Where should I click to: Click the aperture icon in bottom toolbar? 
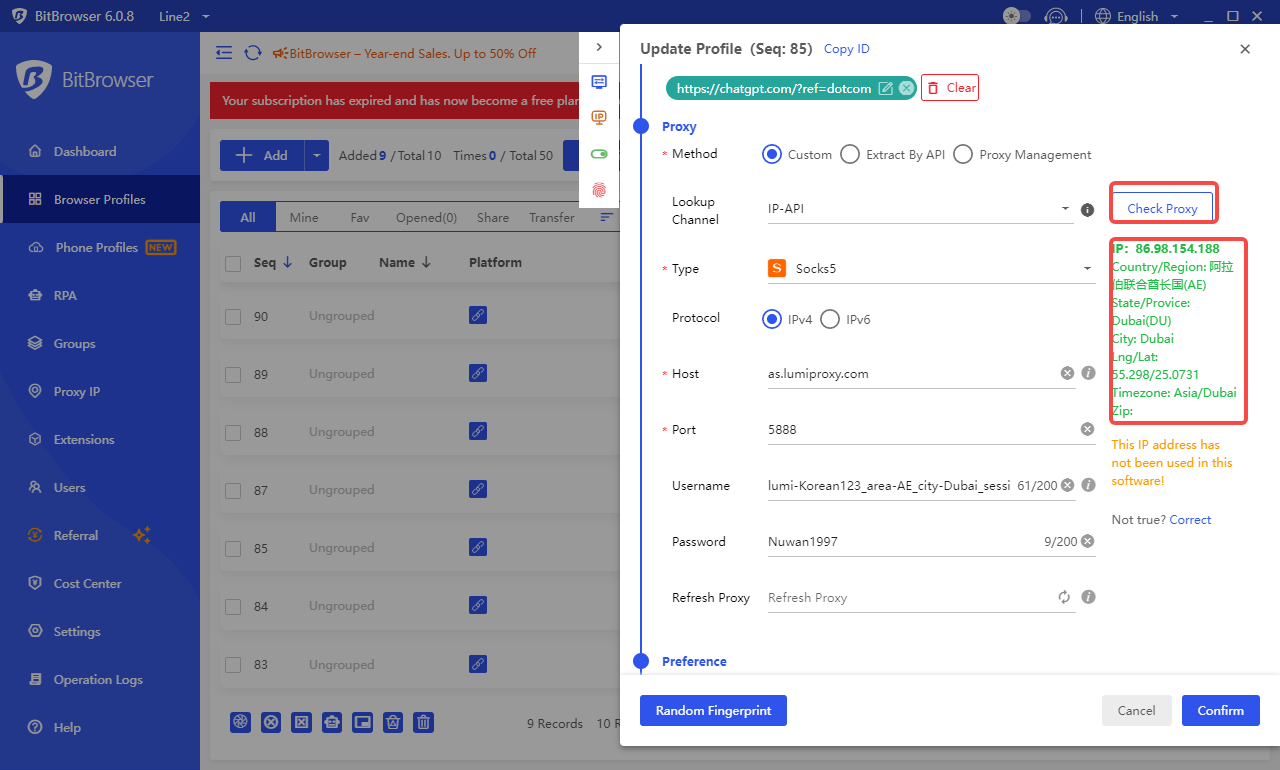tap(240, 722)
